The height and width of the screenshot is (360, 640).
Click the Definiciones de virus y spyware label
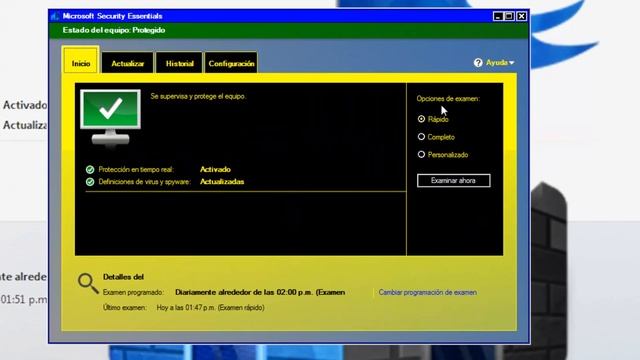coord(144,182)
